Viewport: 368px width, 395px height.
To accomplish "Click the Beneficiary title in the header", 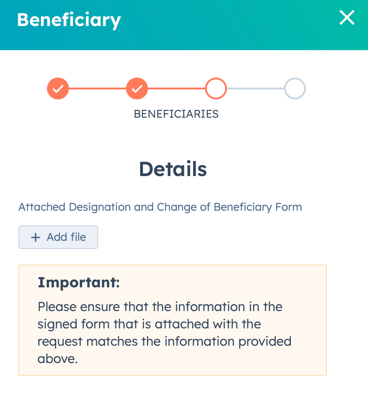I will [x=69, y=20].
